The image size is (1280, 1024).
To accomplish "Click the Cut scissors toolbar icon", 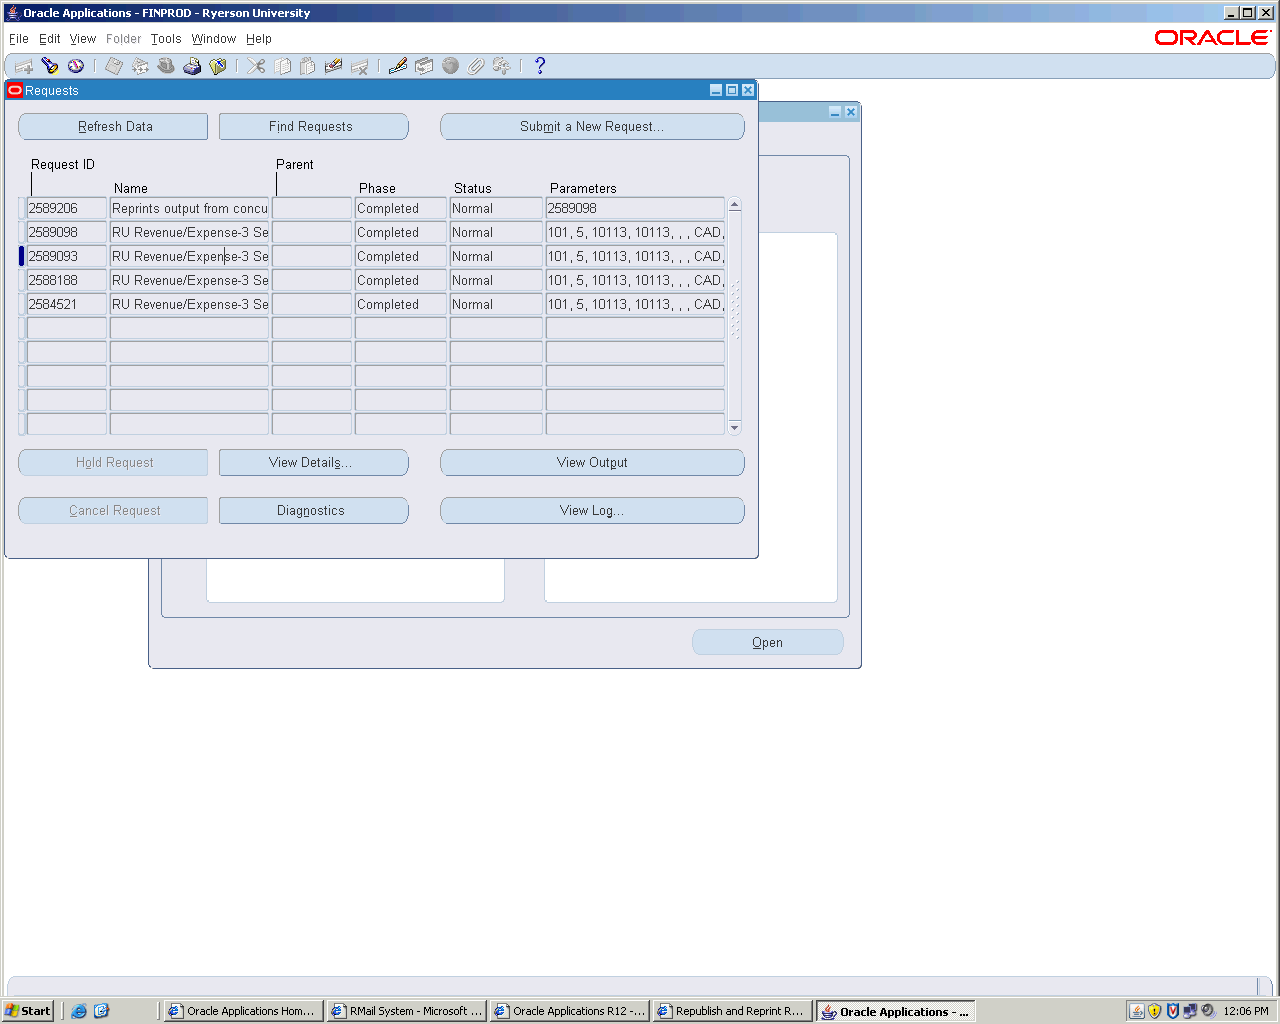I will [x=257, y=66].
